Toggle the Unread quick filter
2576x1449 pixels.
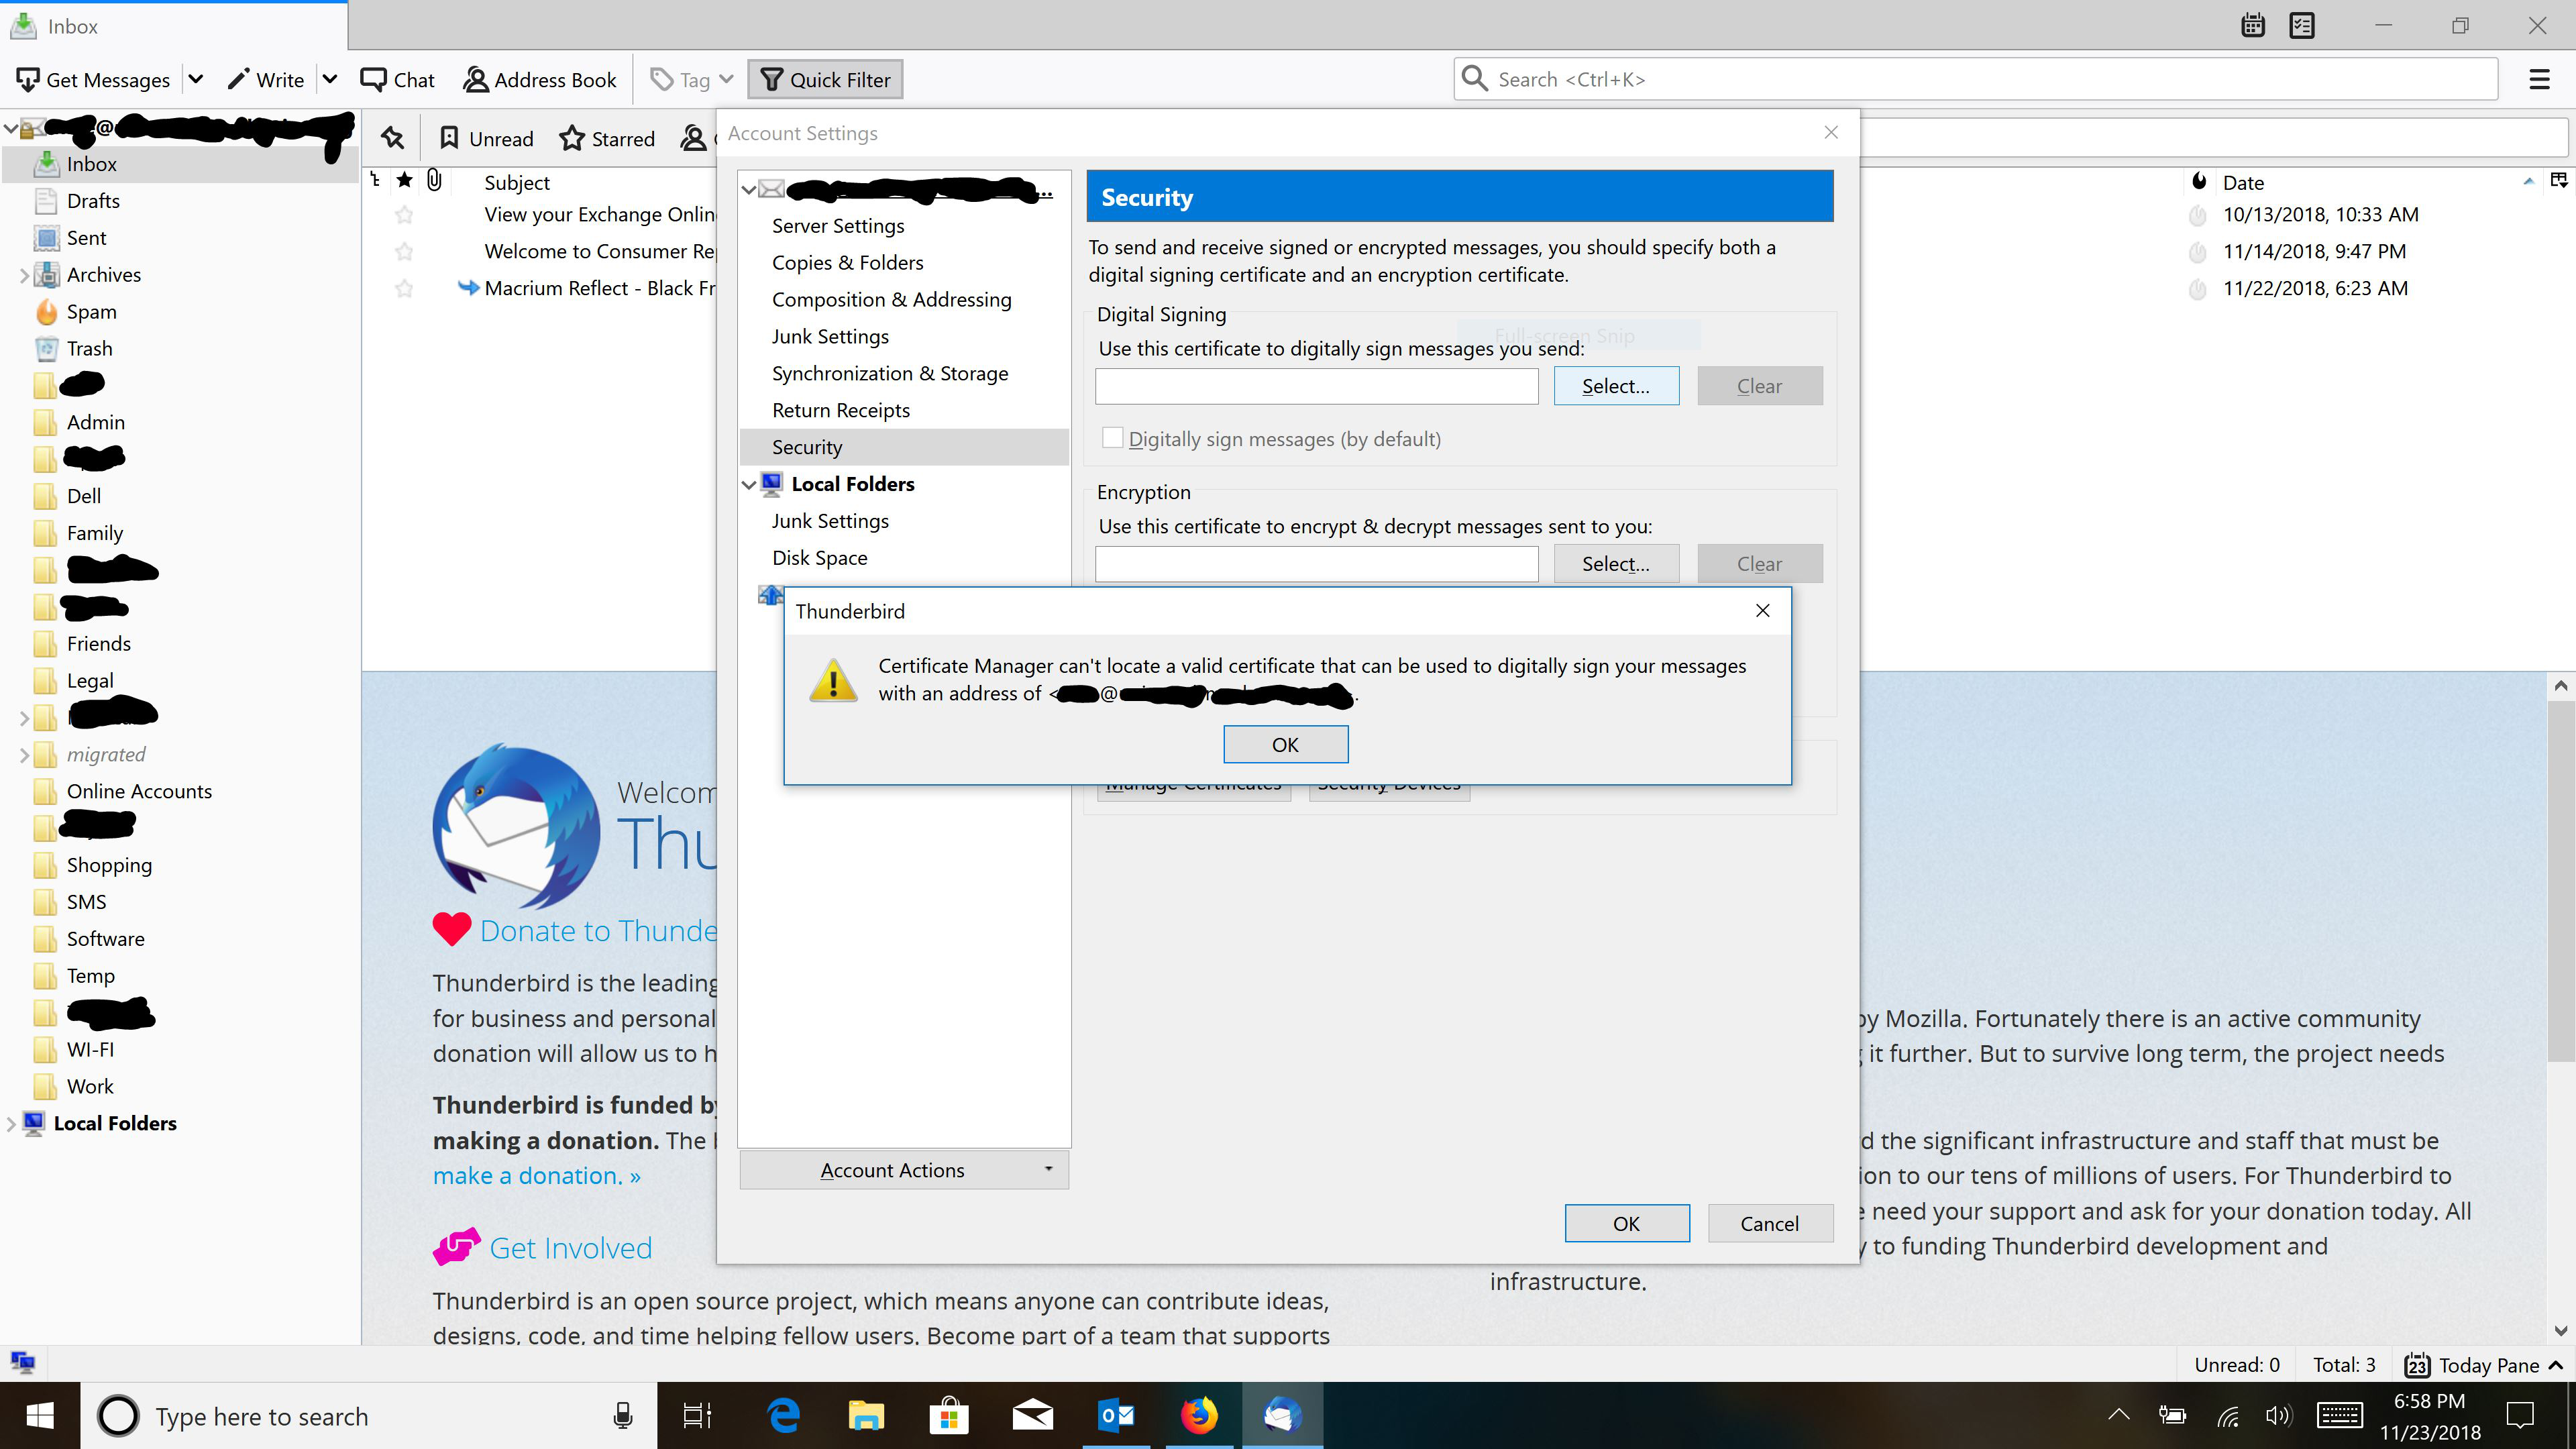pos(487,138)
